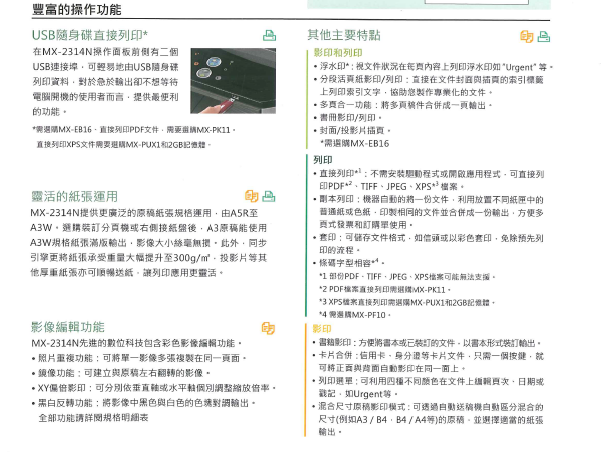Viewport: 601px width, 452px height.
Task: Click the 套印 bullet
Action: (429, 244)
